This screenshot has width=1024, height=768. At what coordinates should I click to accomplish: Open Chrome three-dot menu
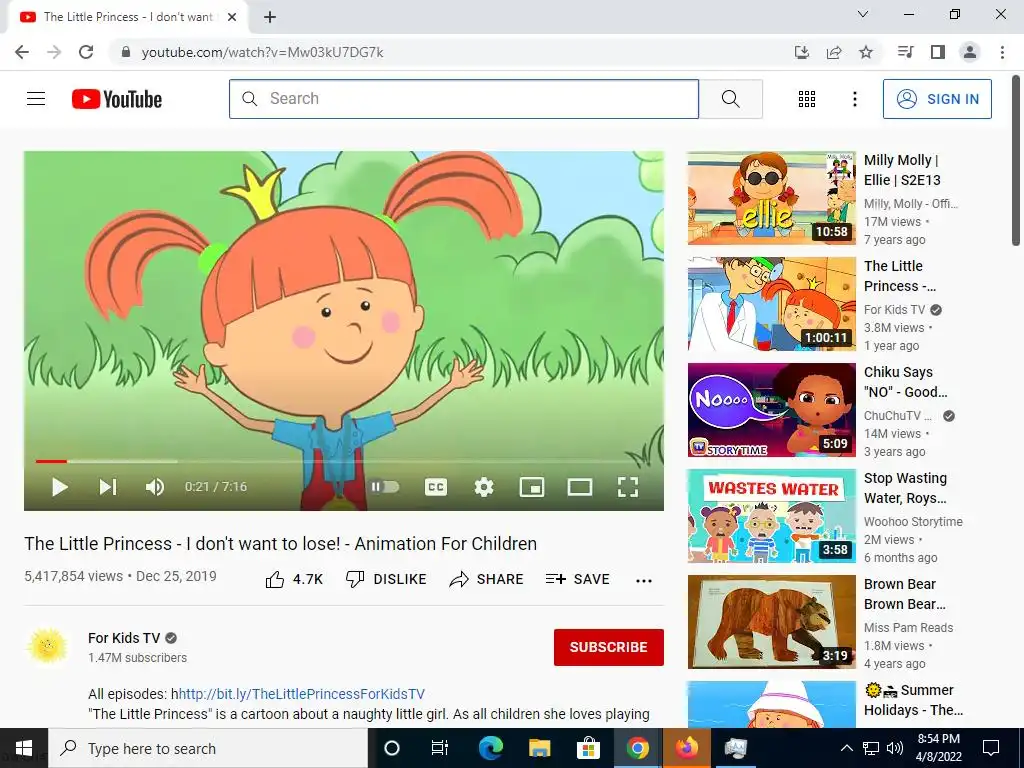1002,52
